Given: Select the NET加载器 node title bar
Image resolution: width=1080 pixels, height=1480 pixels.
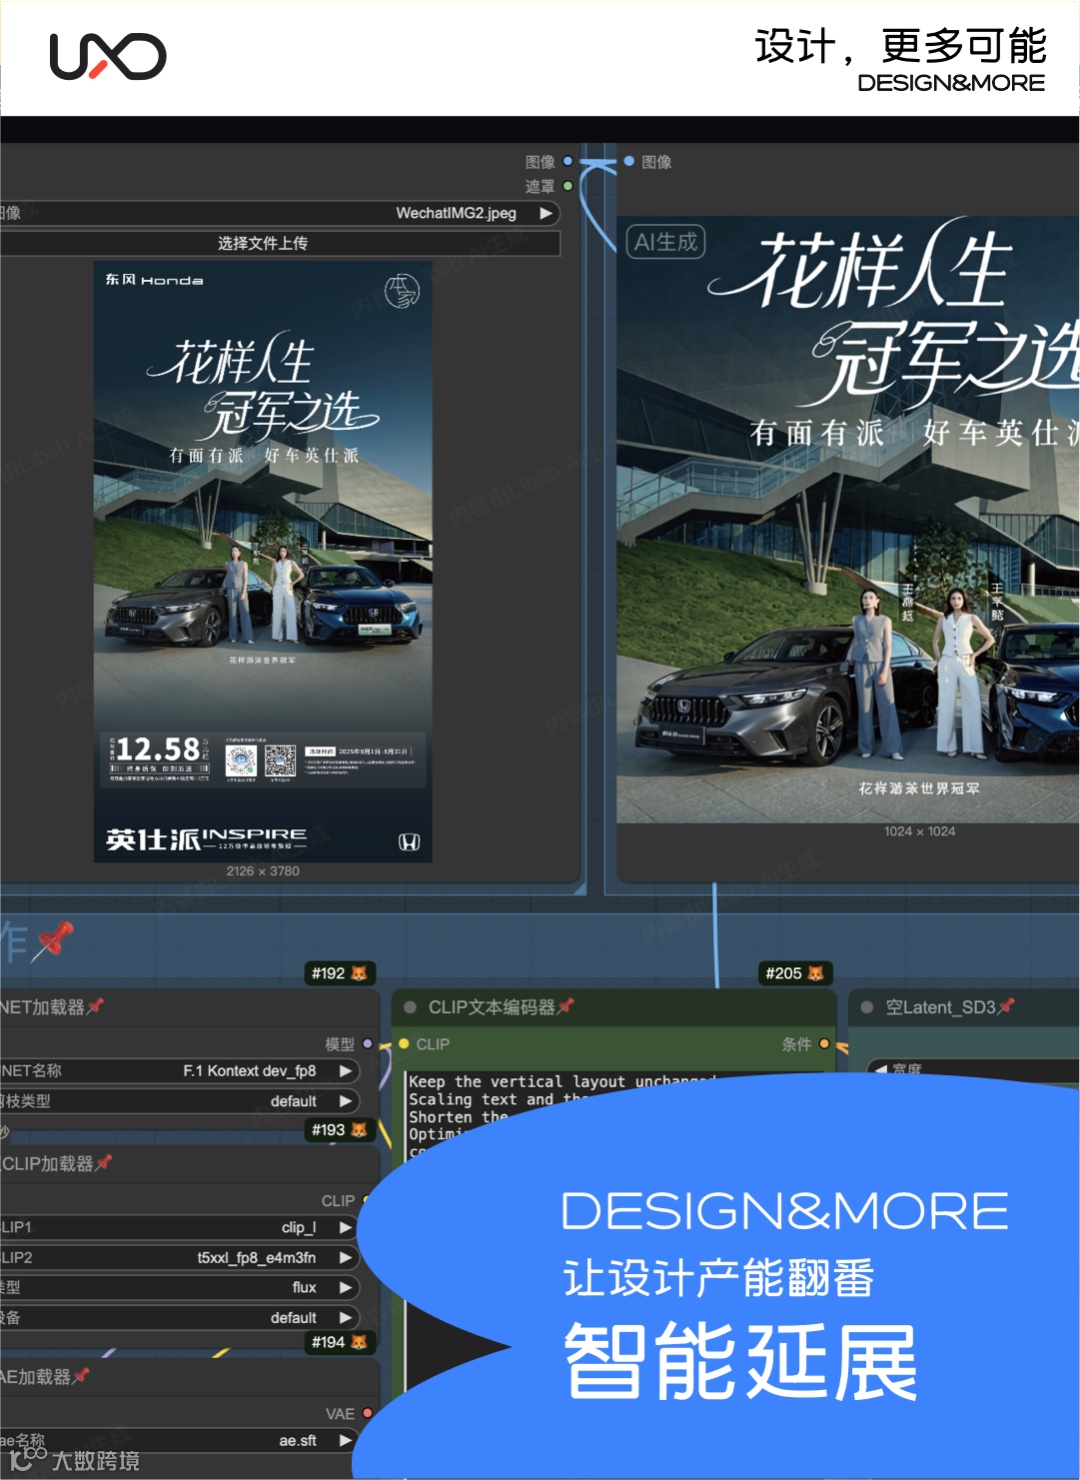Looking at the screenshot, I should [190, 1007].
